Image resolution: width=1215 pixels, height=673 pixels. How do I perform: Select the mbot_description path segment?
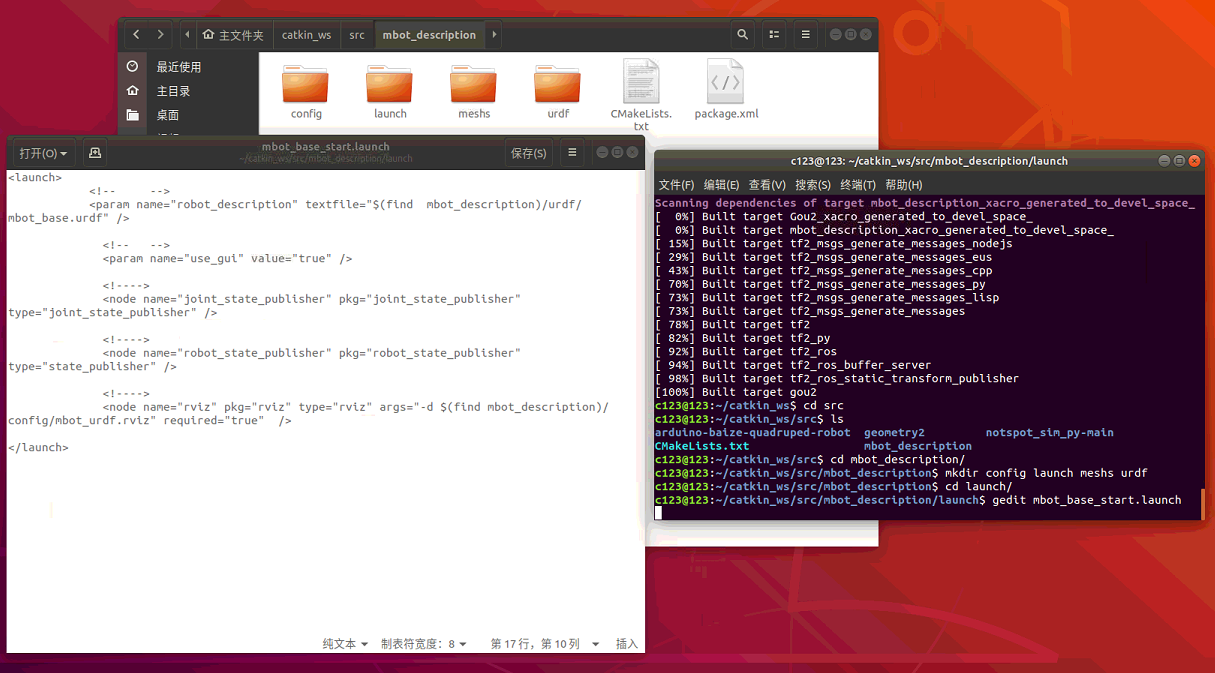(x=429, y=34)
